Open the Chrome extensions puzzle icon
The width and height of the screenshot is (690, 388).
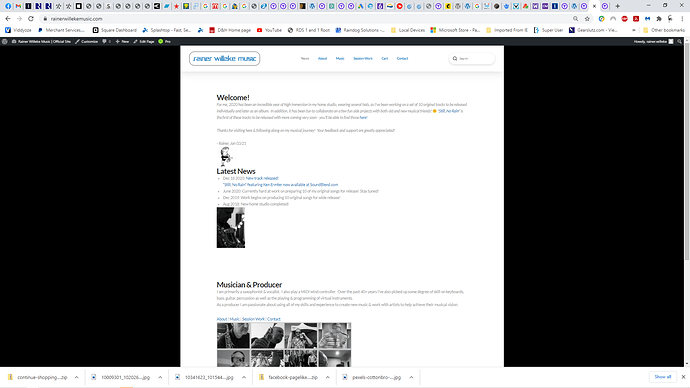[659, 19]
